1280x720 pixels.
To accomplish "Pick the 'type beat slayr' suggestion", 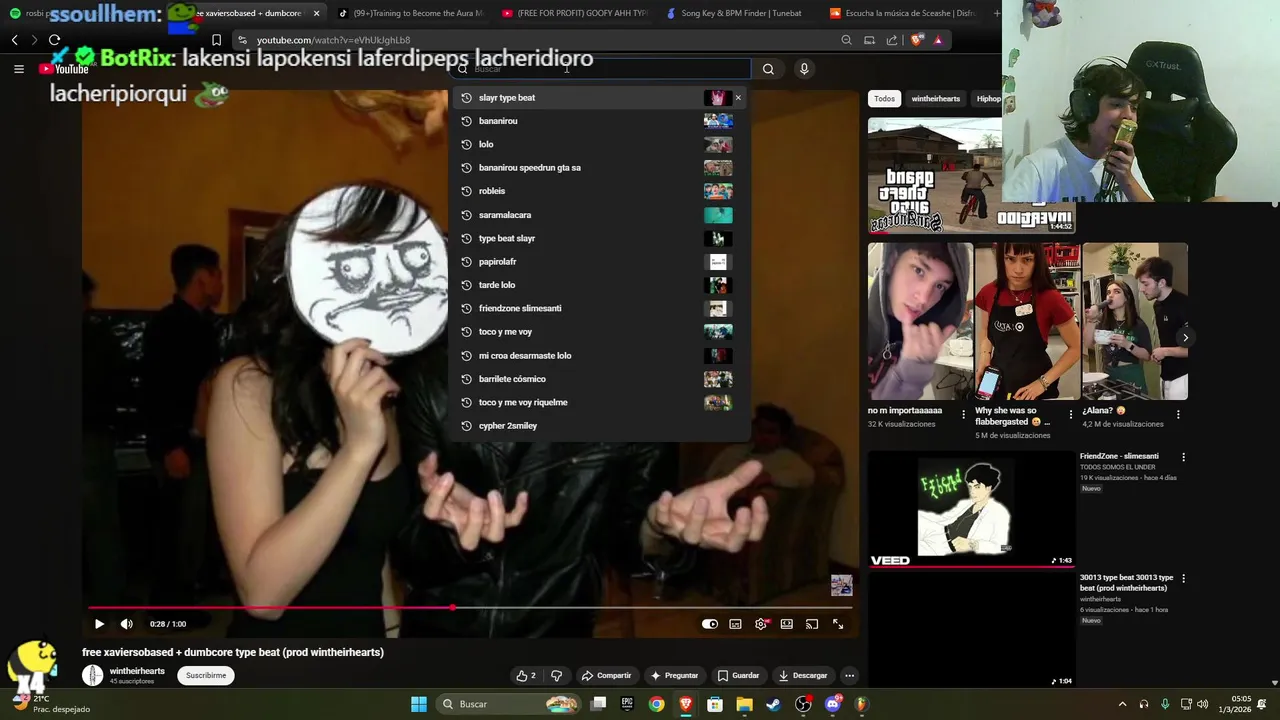I will 600,238.
